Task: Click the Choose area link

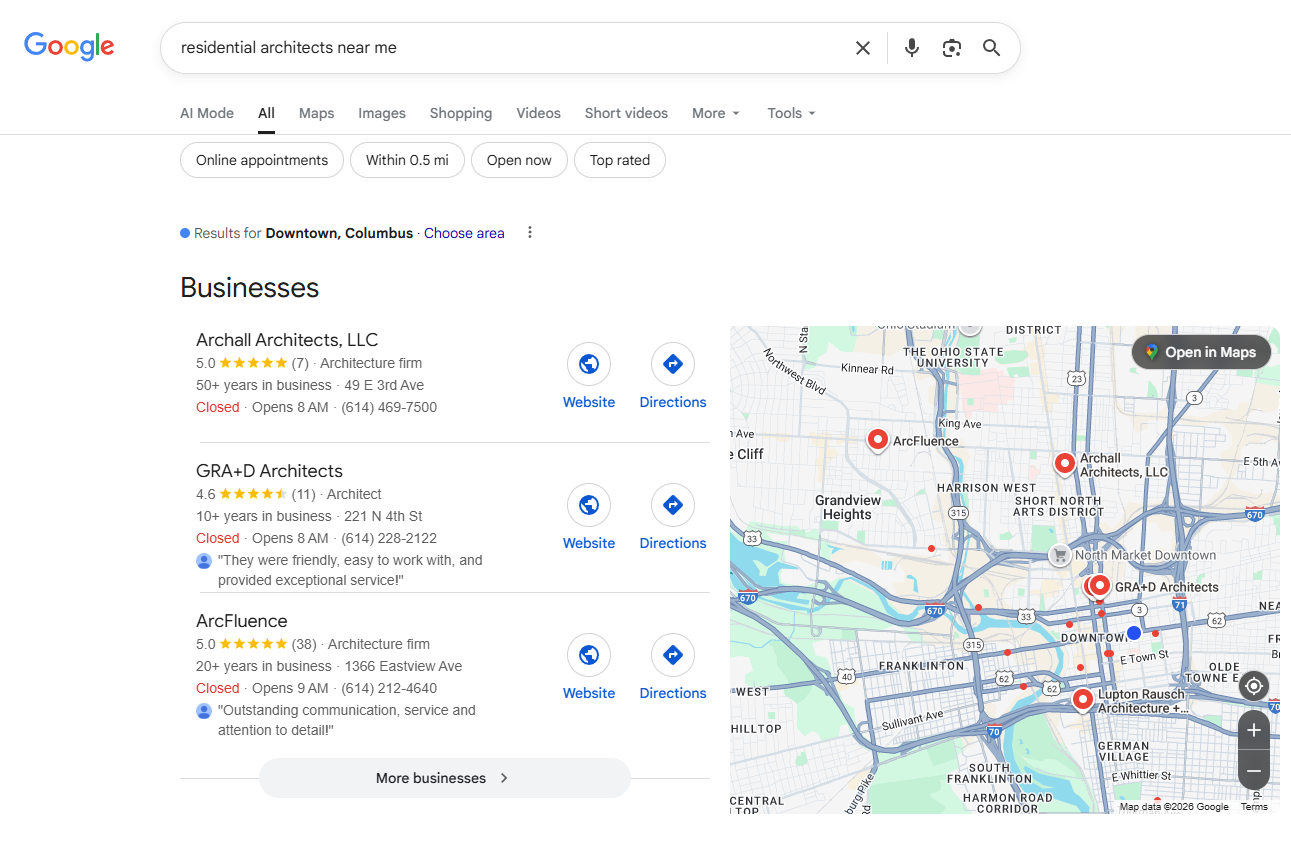Action: tap(464, 233)
